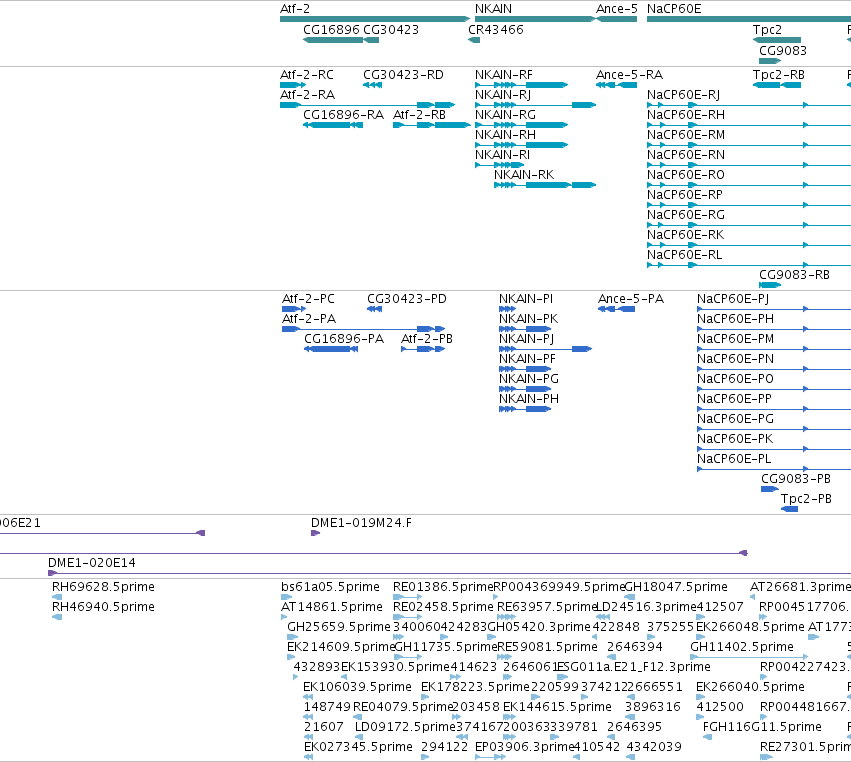851x762 pixels.
Task: Select protein NKAIN-PI
Action: coord(507,309)
